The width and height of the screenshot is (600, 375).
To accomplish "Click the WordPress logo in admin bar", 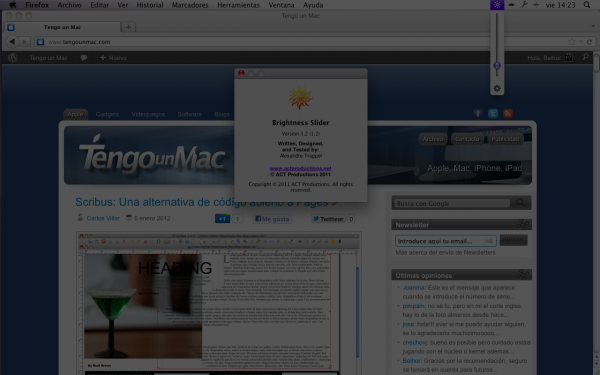I will coord(13,58).
